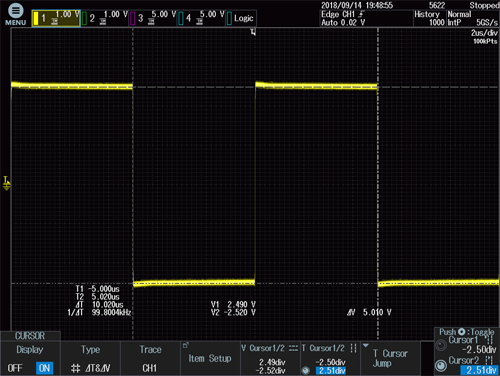Open the Logic channel indicator
This screenshot has width=500, height=376.
coord(240,18)
